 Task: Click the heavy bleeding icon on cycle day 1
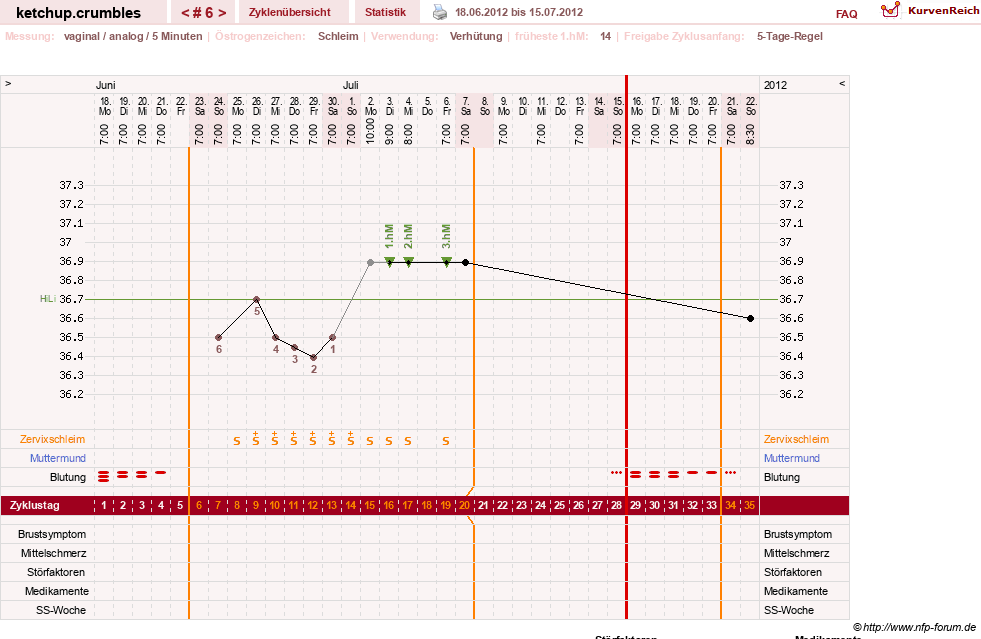[x=104, y=477]
